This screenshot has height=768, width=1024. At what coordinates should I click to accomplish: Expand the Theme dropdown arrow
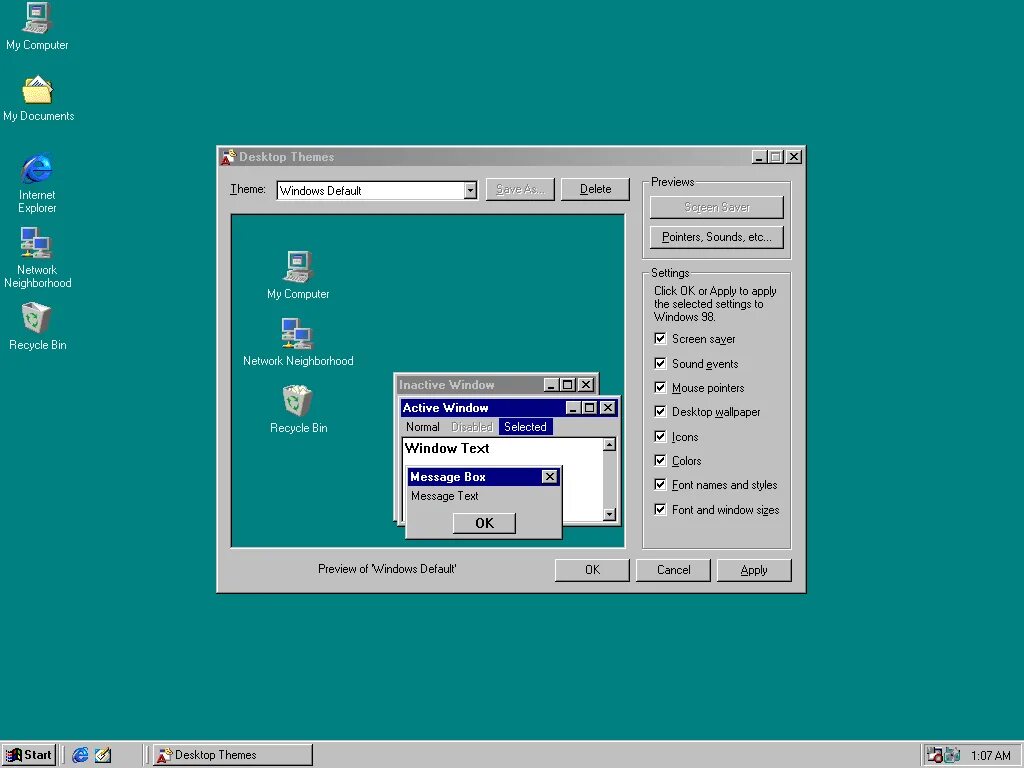470,190
